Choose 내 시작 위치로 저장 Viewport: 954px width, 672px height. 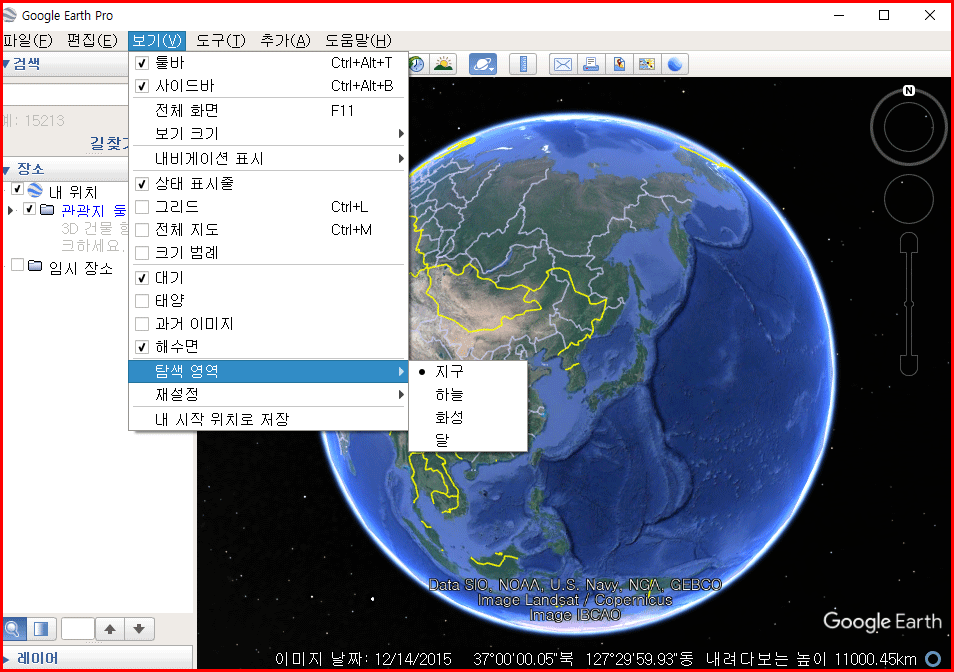click(x=268, y=419)
